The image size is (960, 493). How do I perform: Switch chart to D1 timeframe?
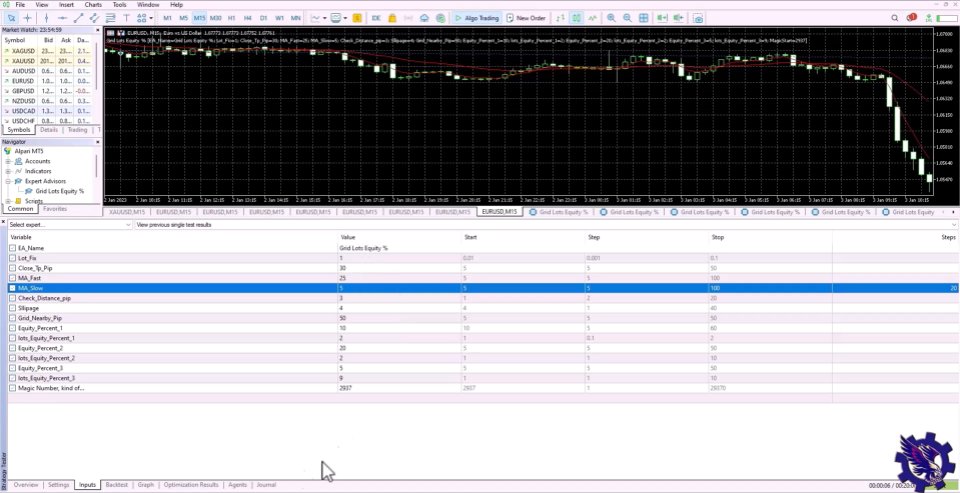263,18
